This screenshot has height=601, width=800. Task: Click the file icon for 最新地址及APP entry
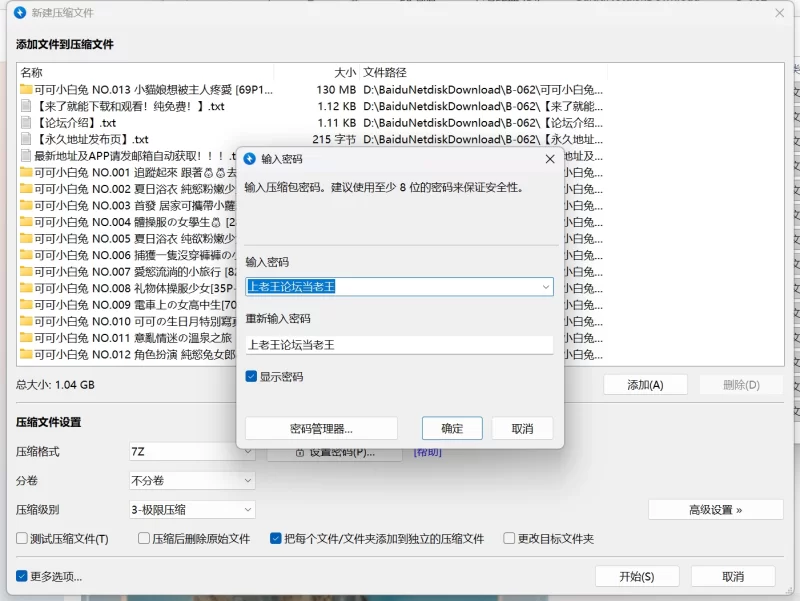point(26,156)
